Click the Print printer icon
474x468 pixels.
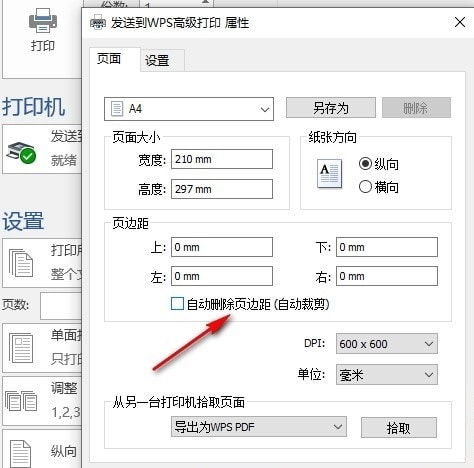[x=43, y=20]
